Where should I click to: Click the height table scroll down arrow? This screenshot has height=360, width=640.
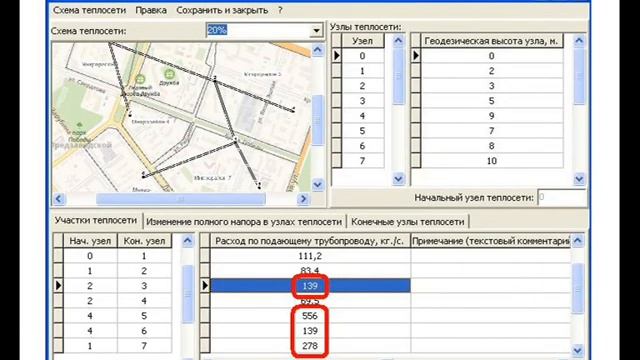(x=579, y=179)
